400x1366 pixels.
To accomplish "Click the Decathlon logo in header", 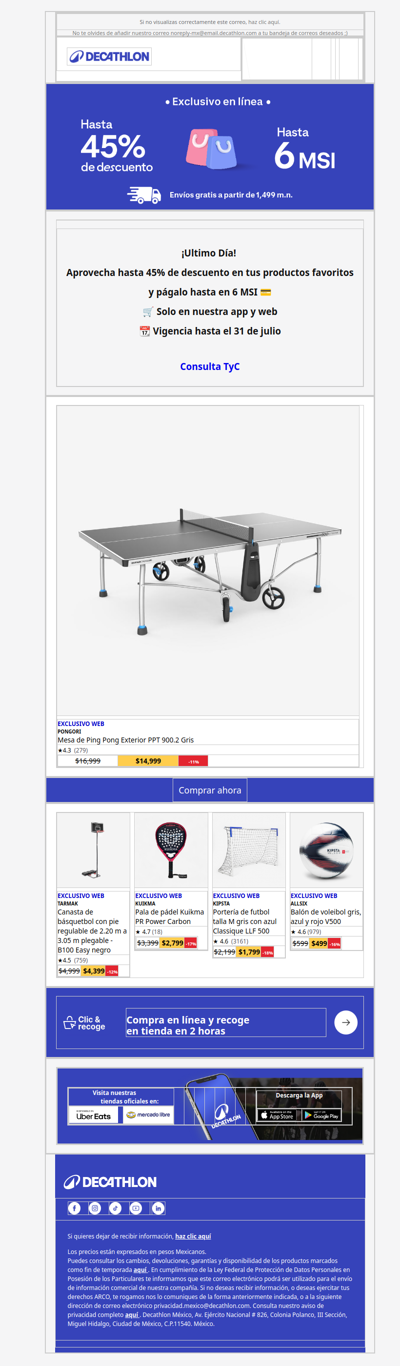I will click(x=109, y=57).
